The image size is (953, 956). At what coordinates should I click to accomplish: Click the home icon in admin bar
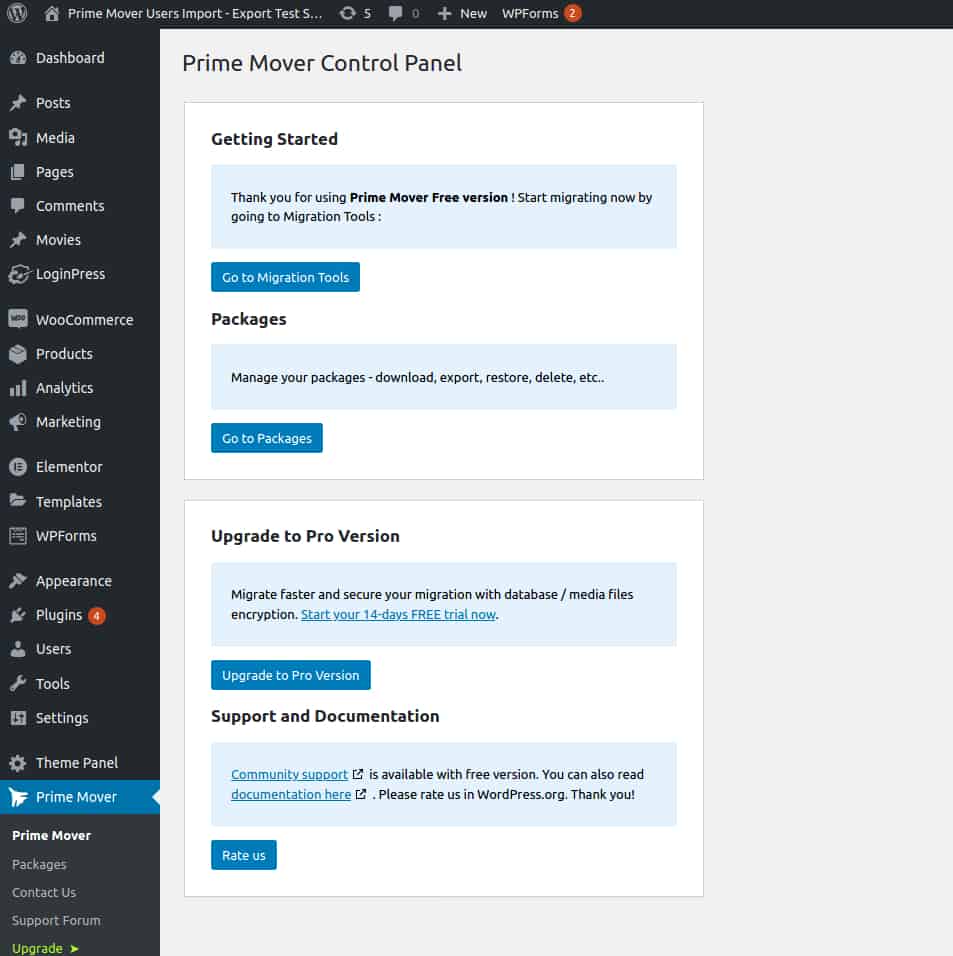click(52, 13)
